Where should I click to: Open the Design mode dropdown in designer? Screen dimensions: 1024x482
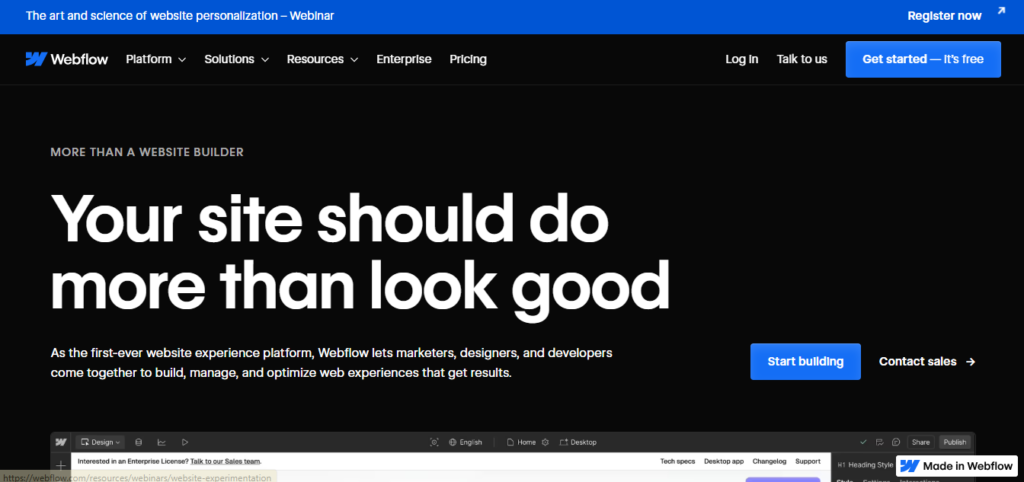tap(100, 442)
